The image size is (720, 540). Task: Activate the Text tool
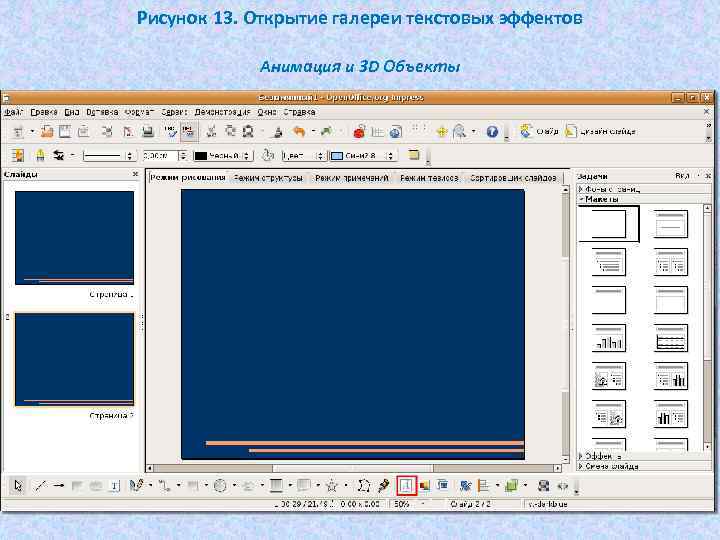[115, 485]
